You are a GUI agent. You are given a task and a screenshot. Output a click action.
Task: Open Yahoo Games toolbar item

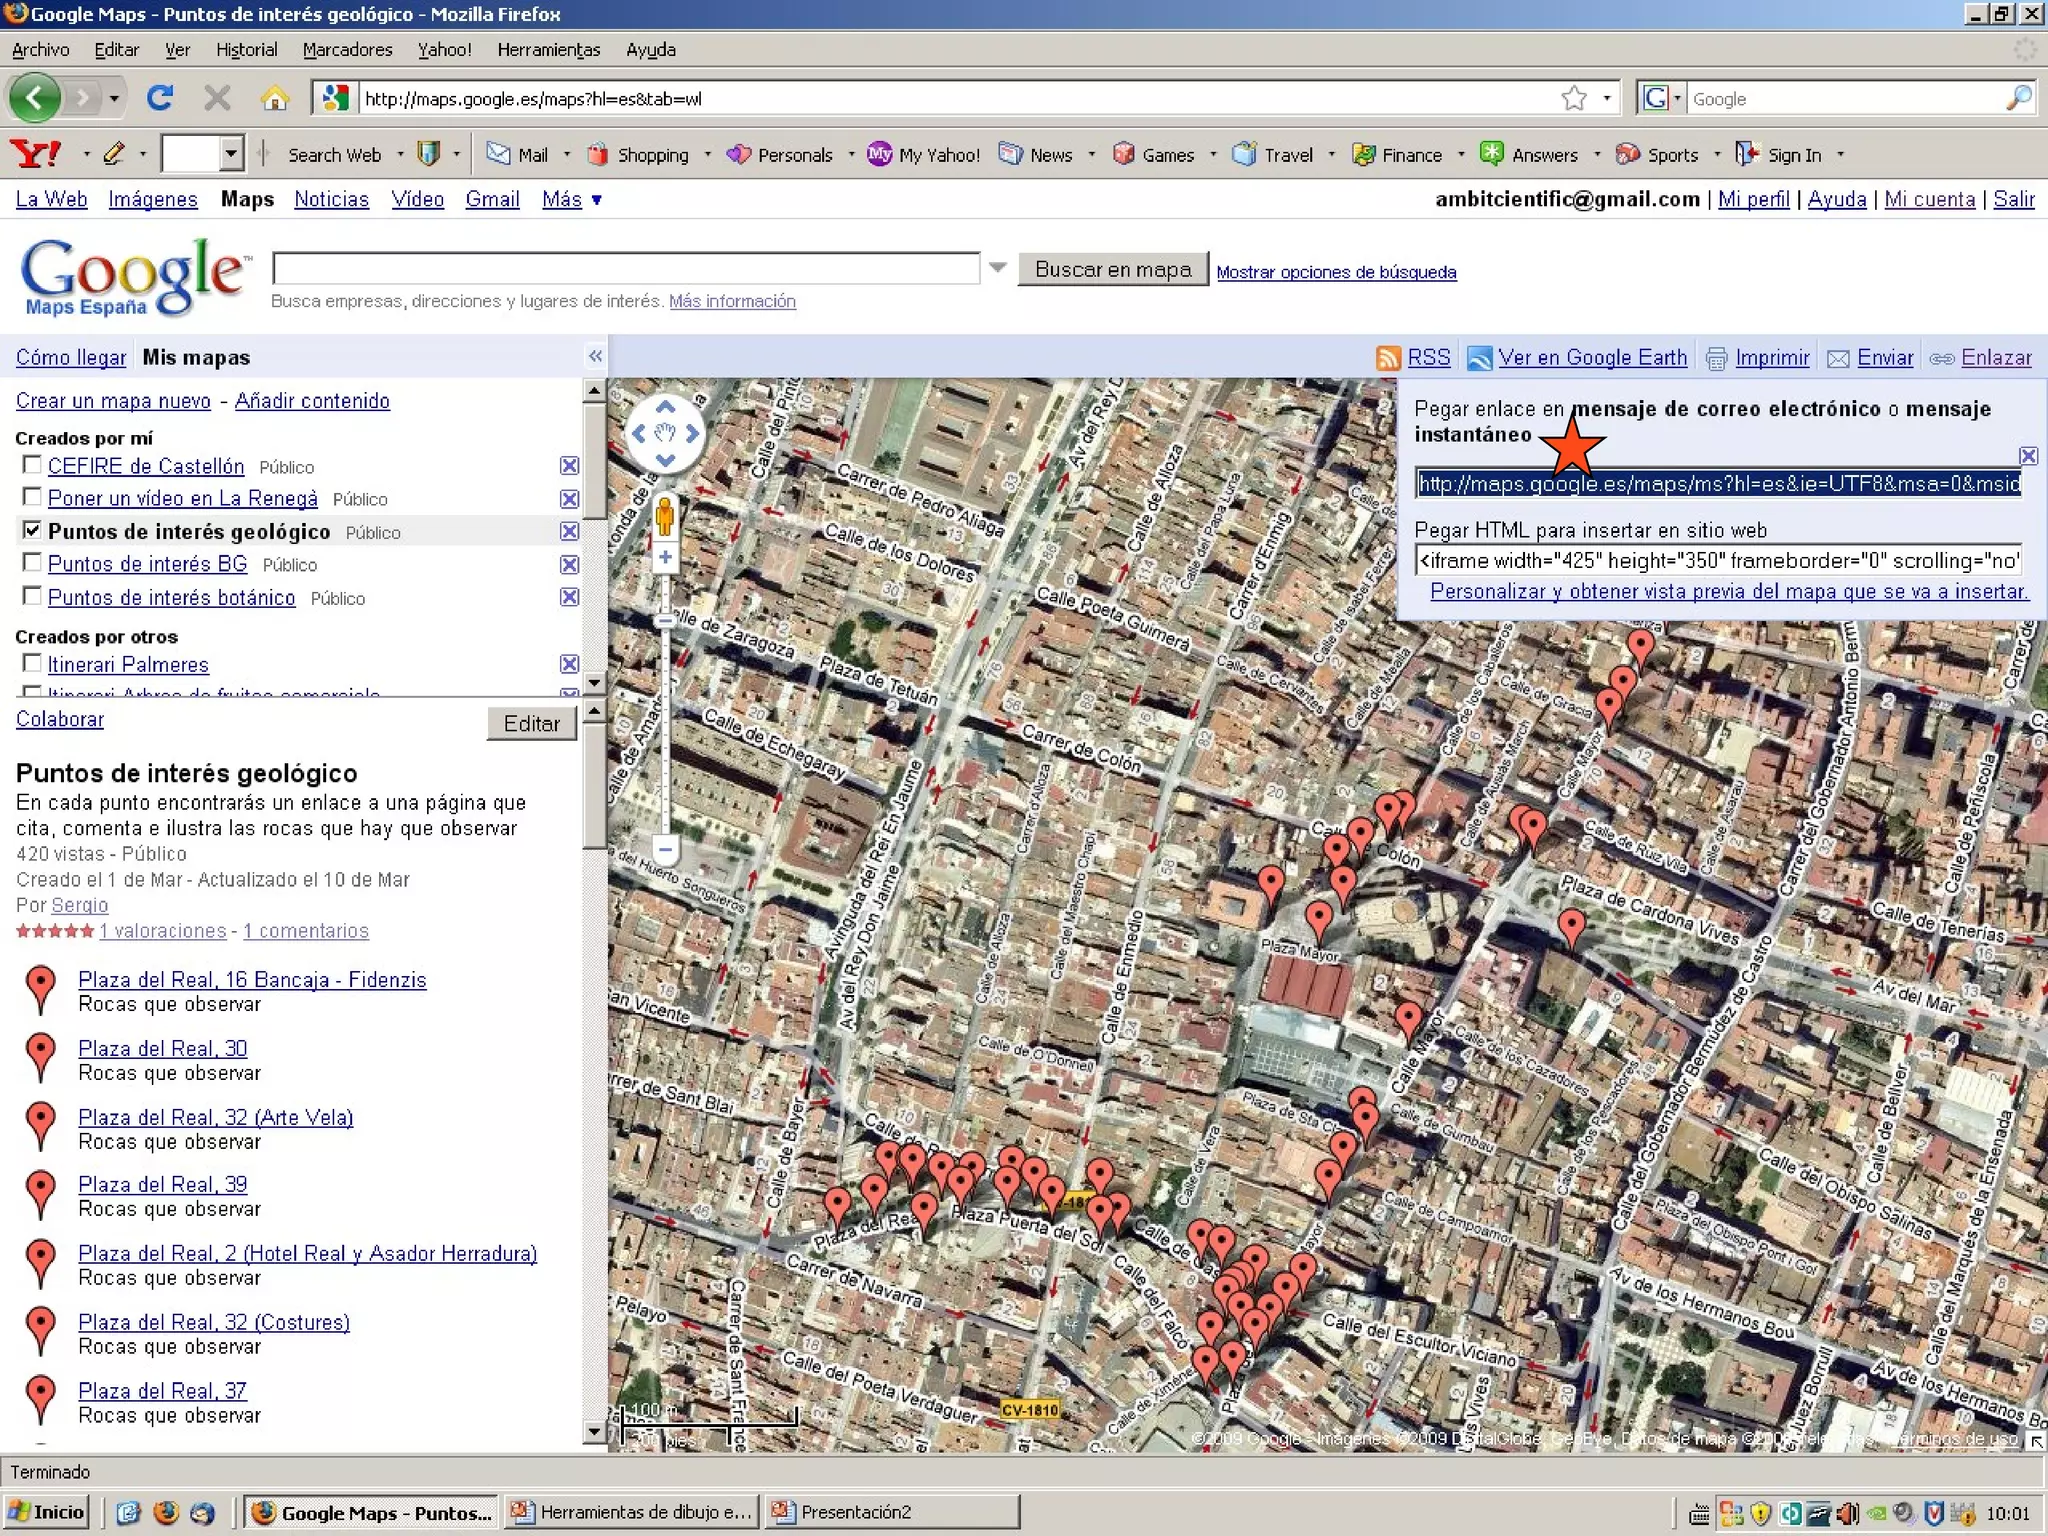point(1154,154)
